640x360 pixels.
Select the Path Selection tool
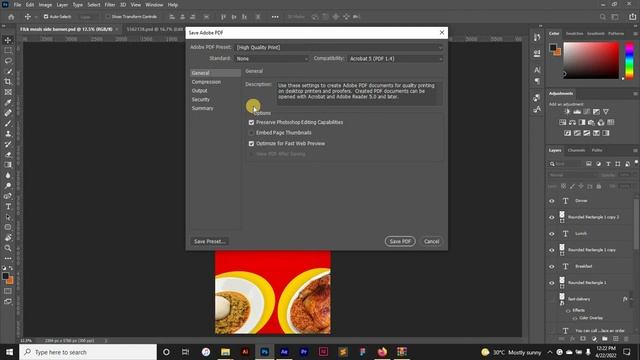pos(8,217)
